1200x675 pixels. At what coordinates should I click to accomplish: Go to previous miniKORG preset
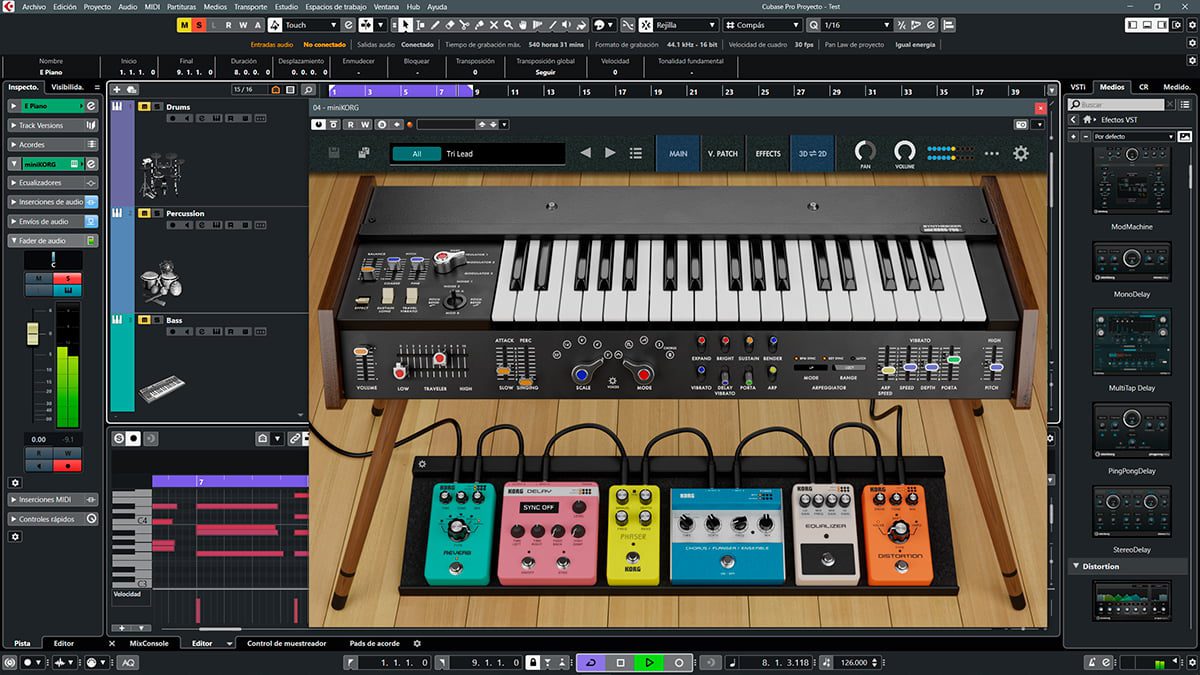coord(585,153)
